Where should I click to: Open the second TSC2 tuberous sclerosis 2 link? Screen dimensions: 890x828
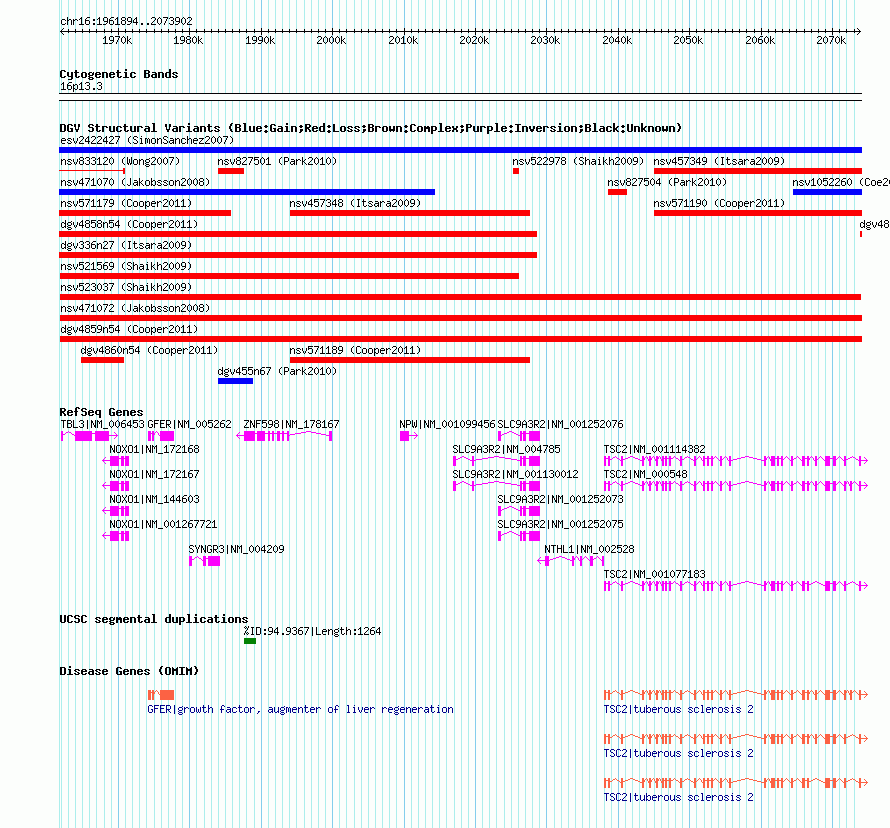pos(678,753)
